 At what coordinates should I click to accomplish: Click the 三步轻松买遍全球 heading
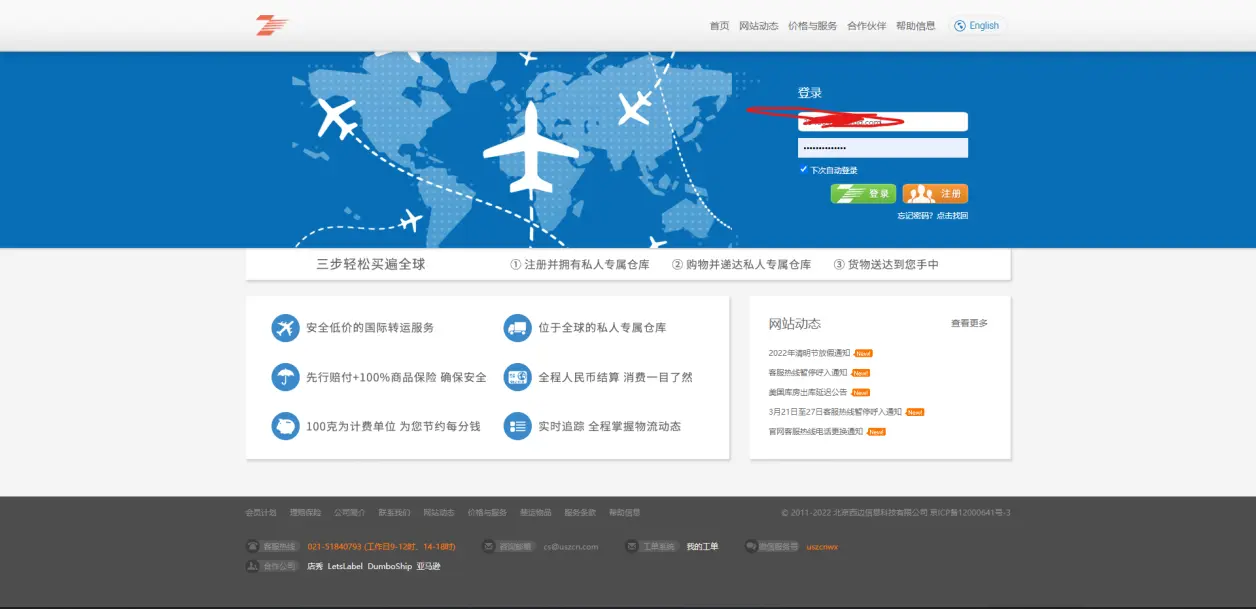tap(371, 265)
